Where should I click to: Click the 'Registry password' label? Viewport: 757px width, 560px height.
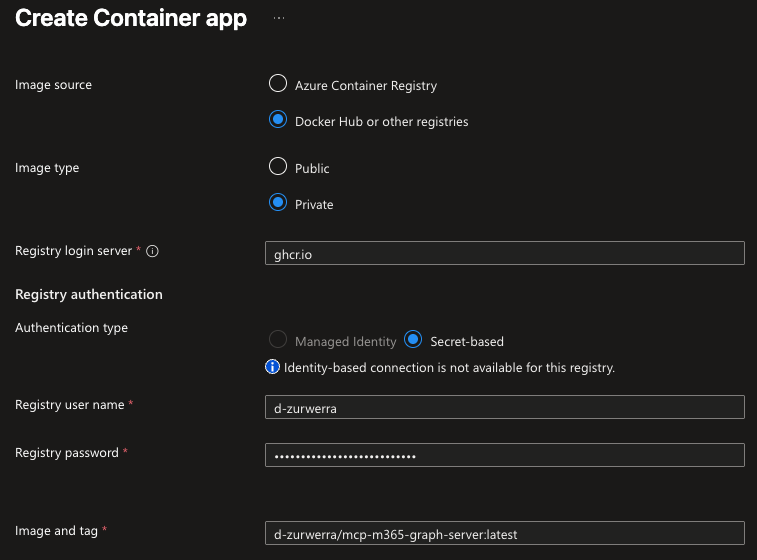tap(67, 453)
